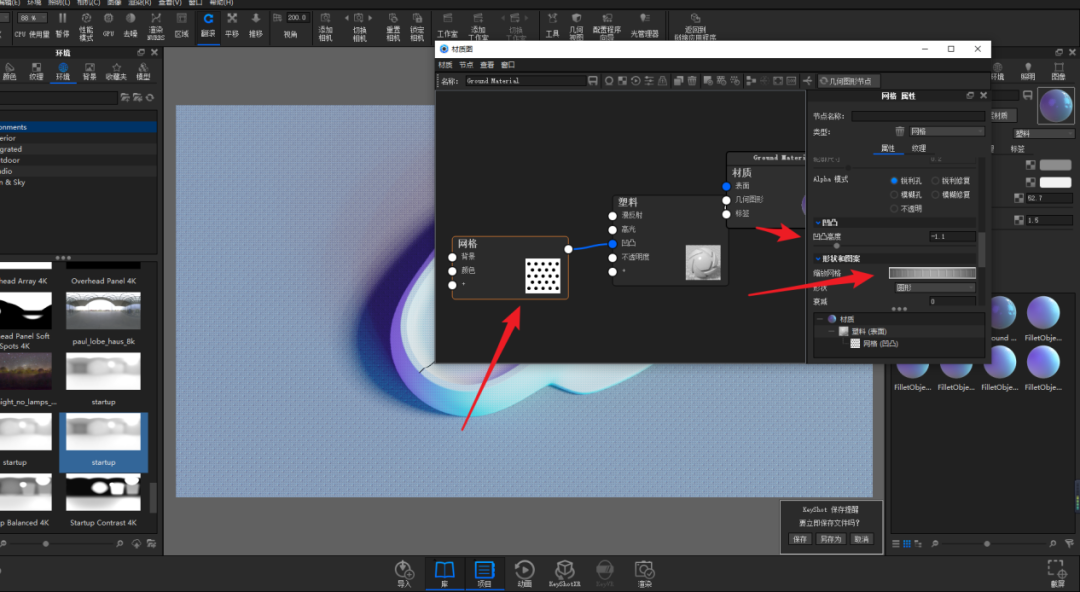
Task: Click 凹凸 input socket on 塑料 node
Action: [612, 243]
